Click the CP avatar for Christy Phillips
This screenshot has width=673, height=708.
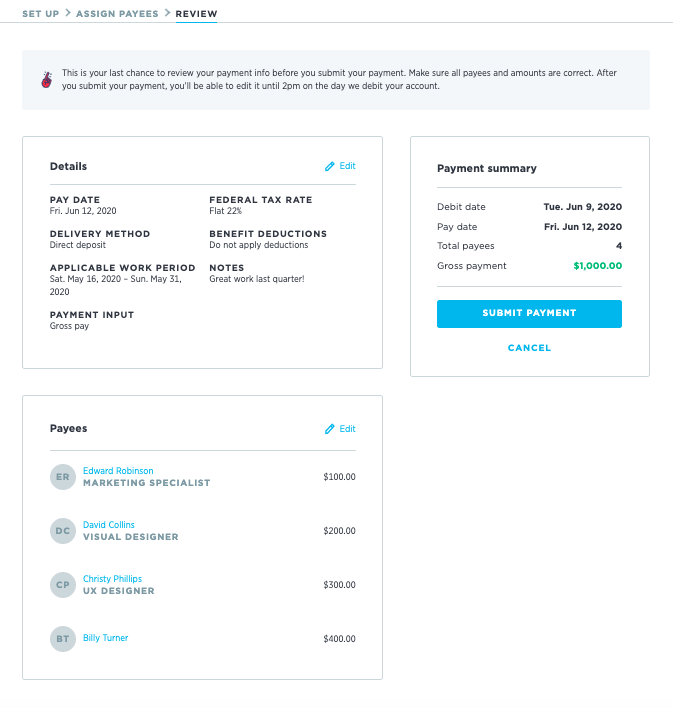63,585
